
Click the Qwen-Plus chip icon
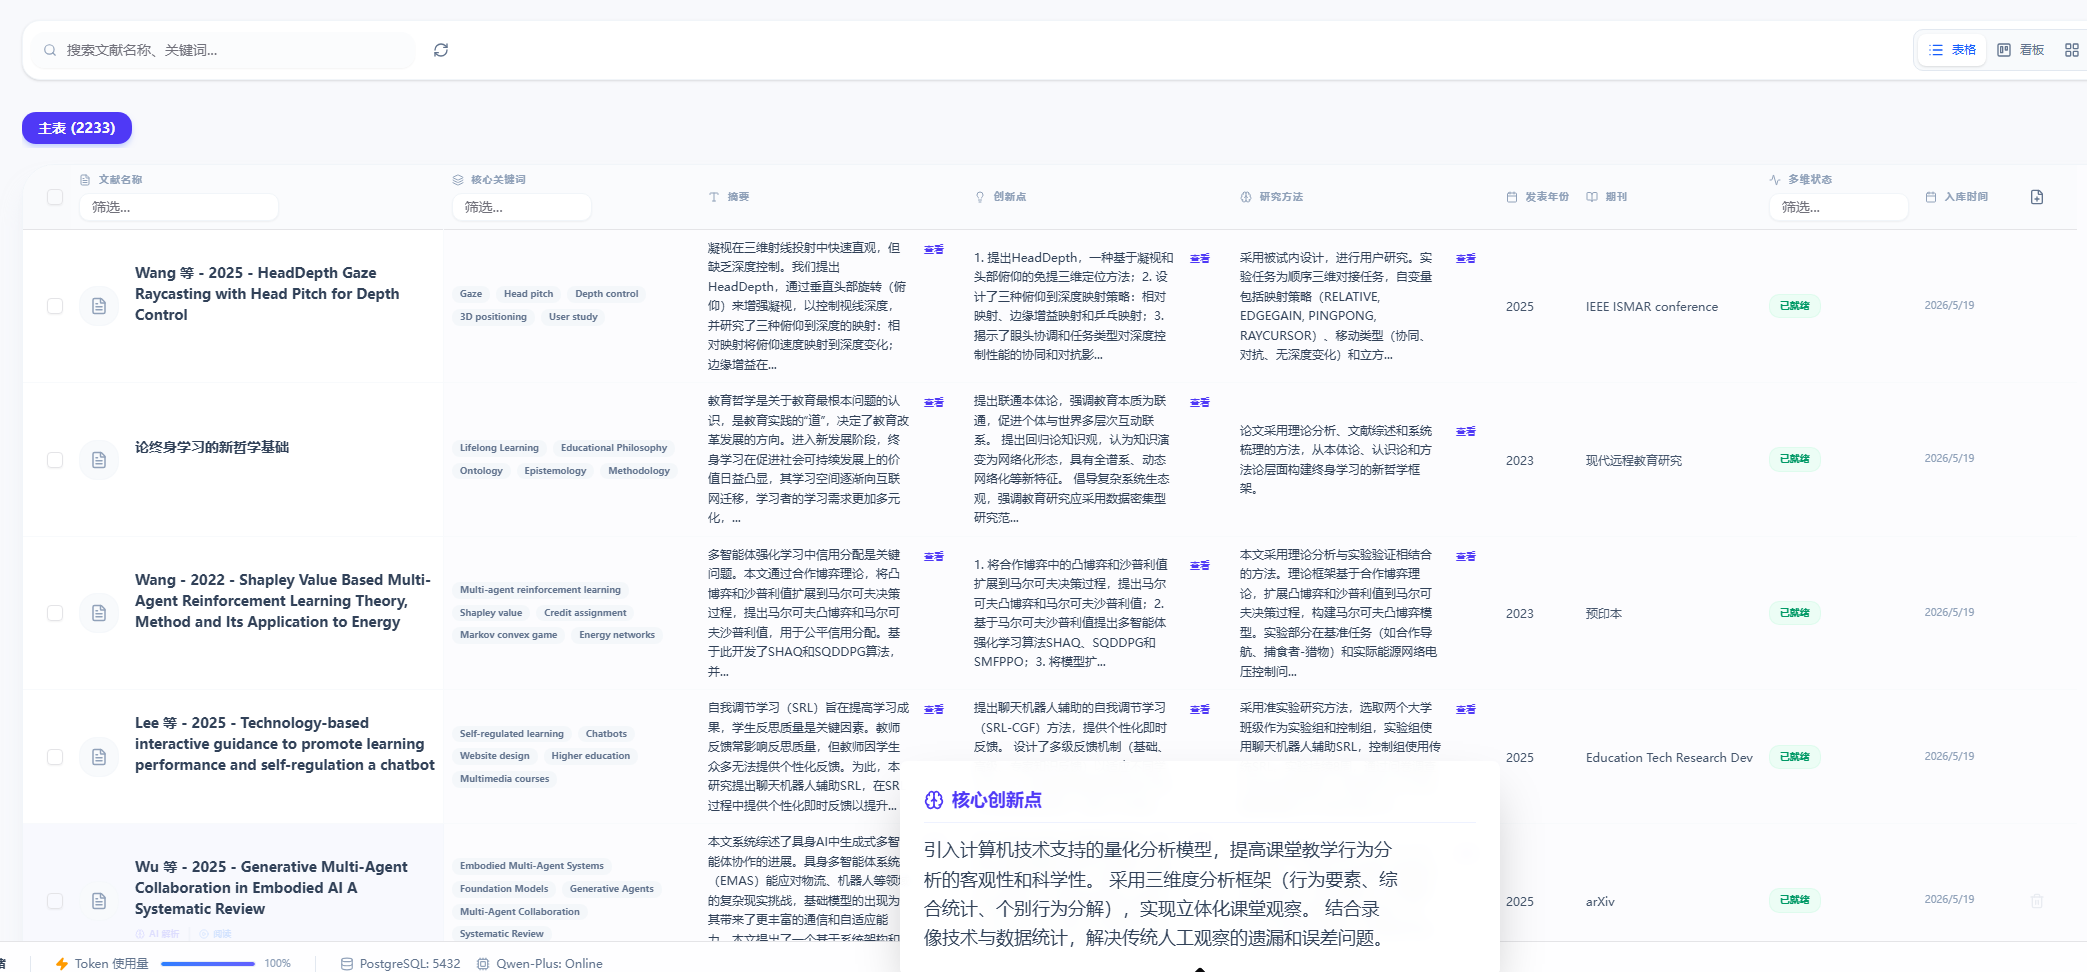483,964
